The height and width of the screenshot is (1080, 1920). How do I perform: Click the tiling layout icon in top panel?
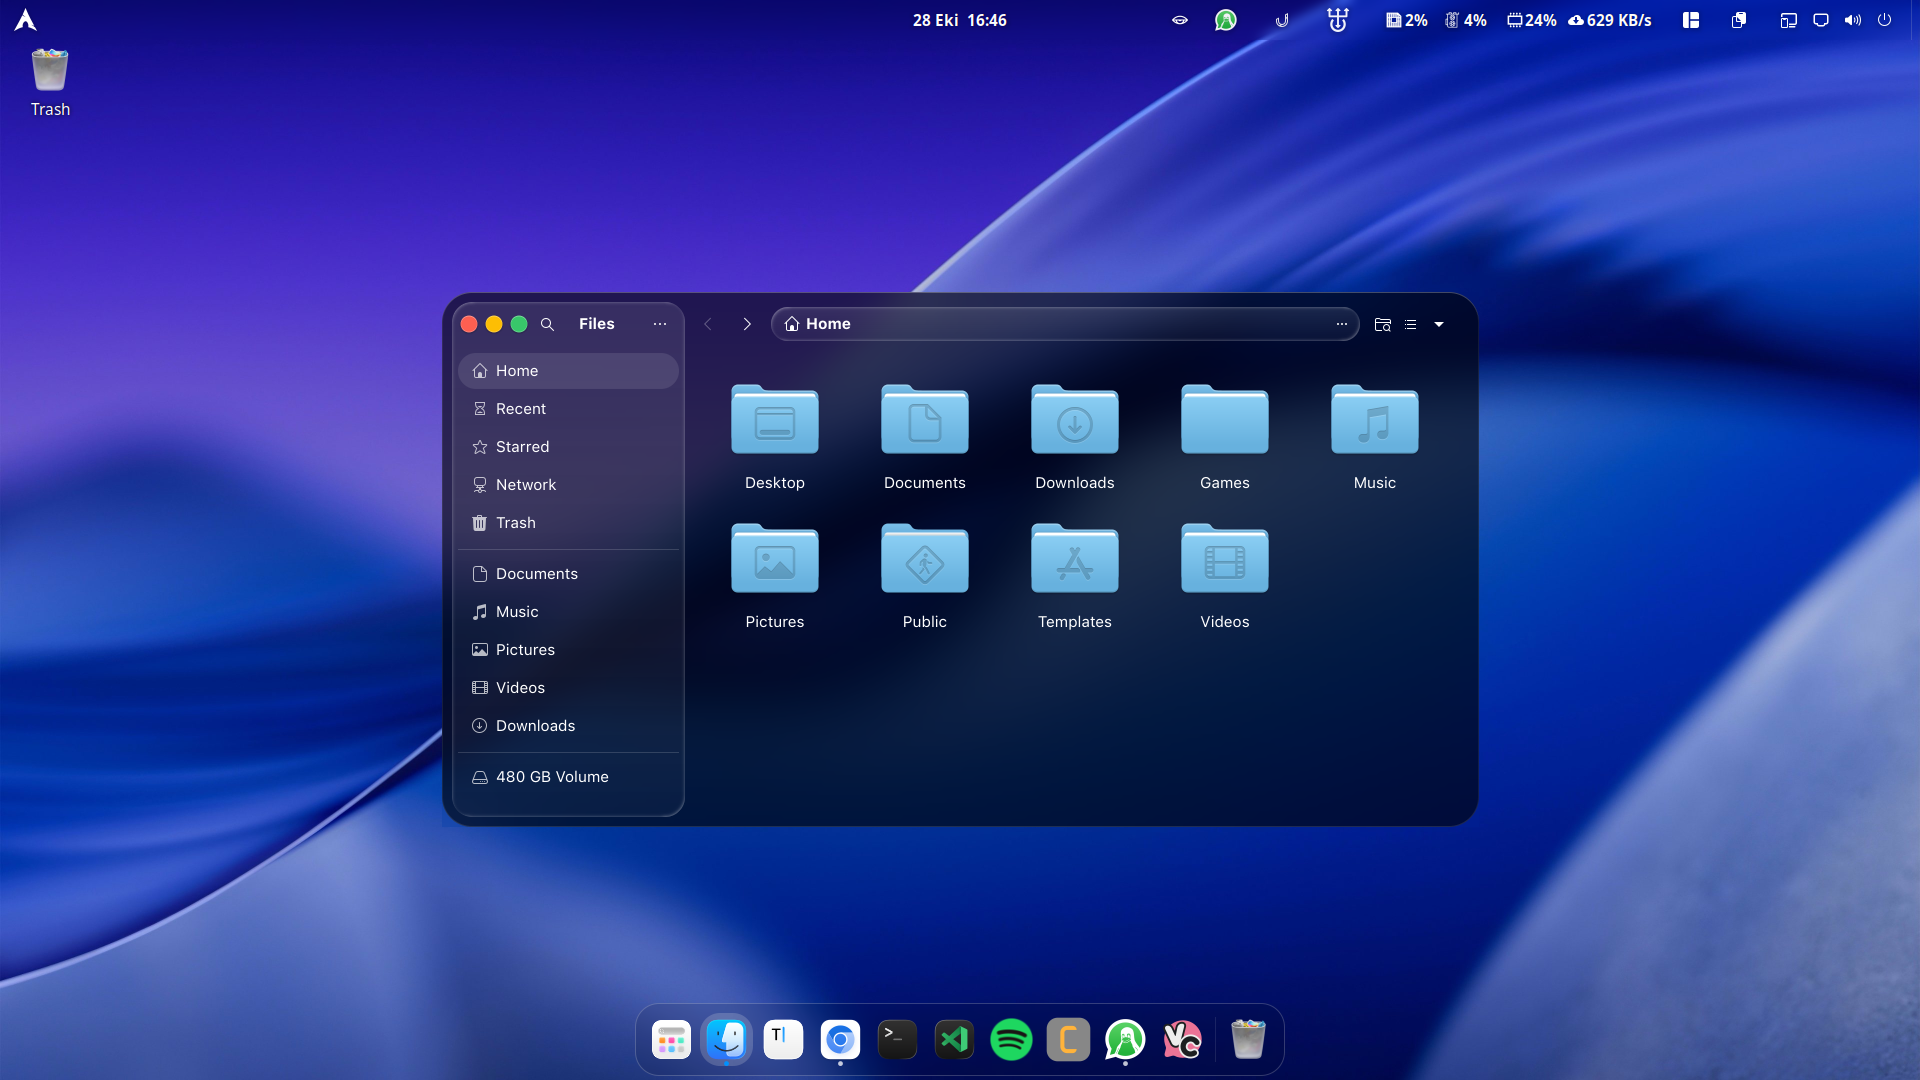pyautogui.click(x=1691, y=20)
